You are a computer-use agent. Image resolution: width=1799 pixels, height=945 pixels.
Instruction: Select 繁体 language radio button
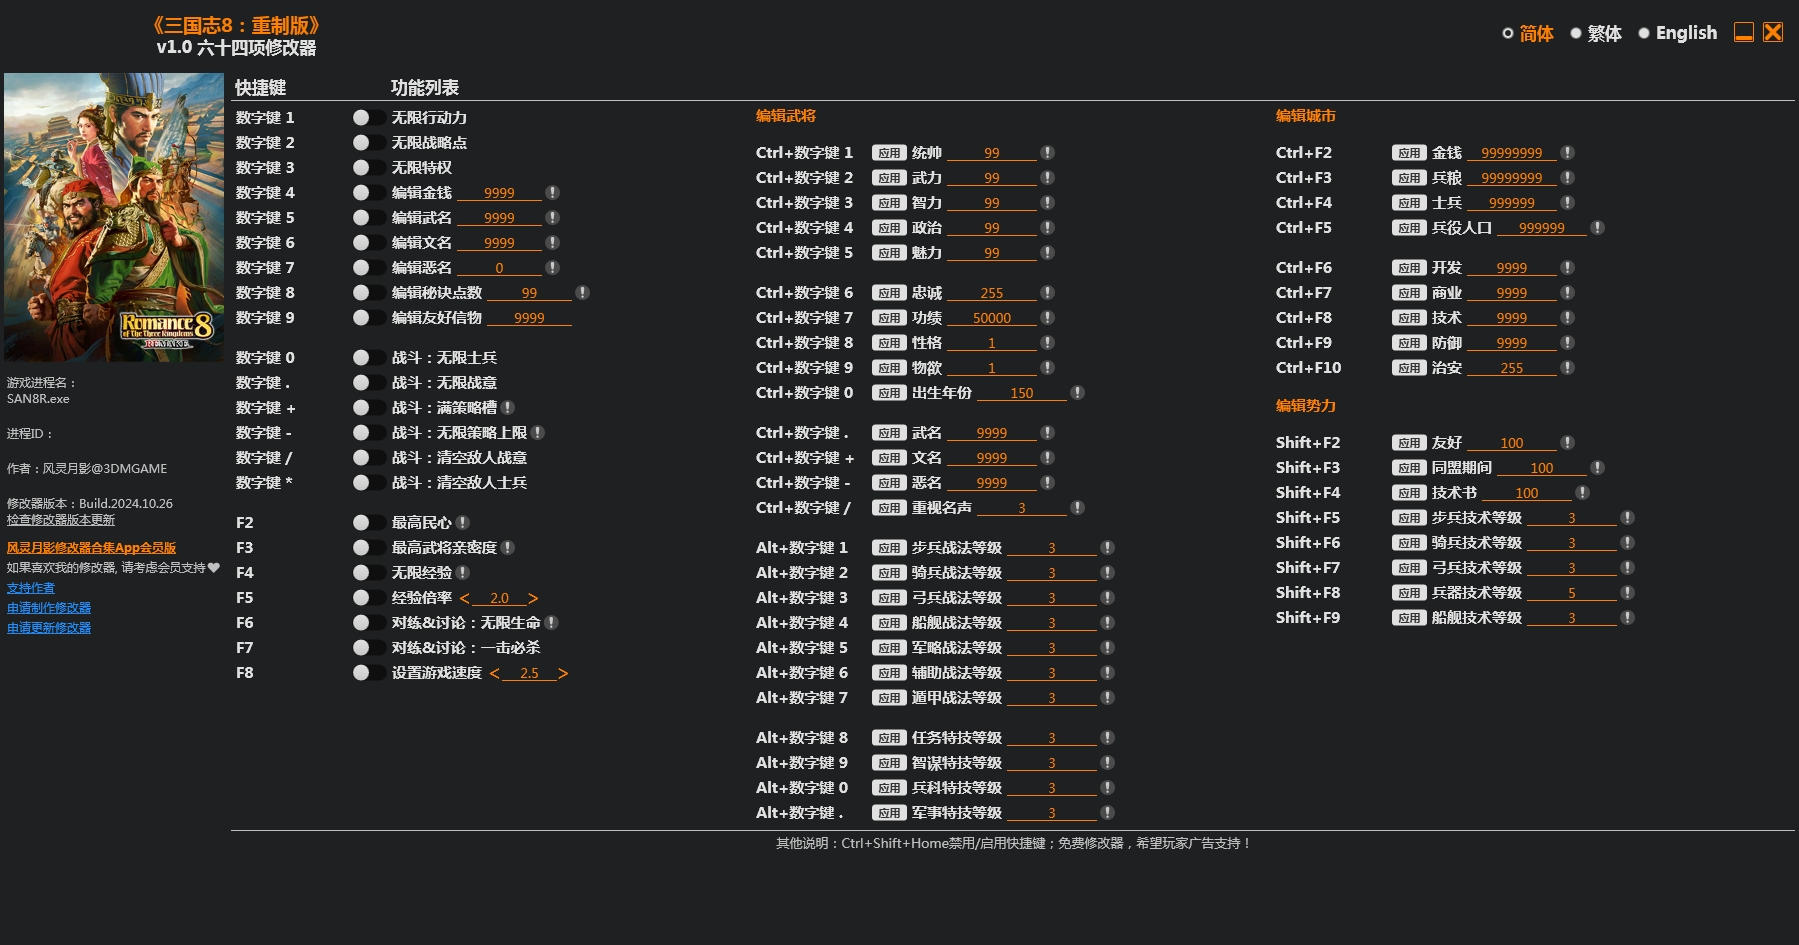[x=1576, y=33]
